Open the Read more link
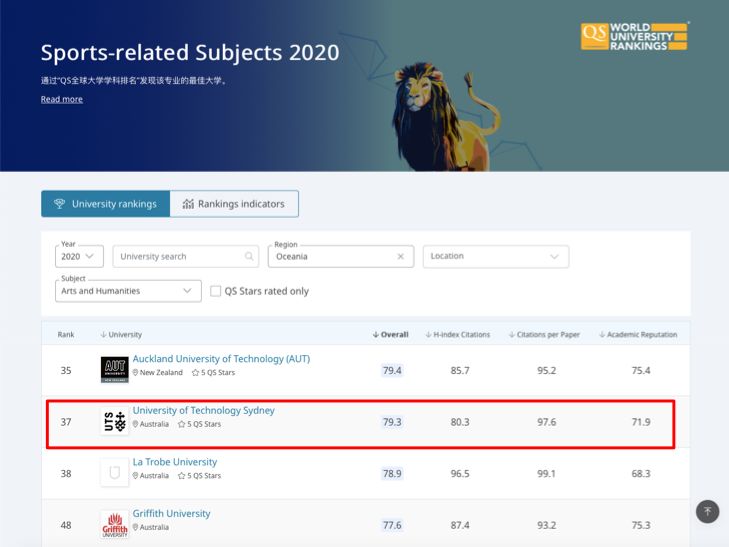The height and width of the screenshot is (547, 729). 62,99
